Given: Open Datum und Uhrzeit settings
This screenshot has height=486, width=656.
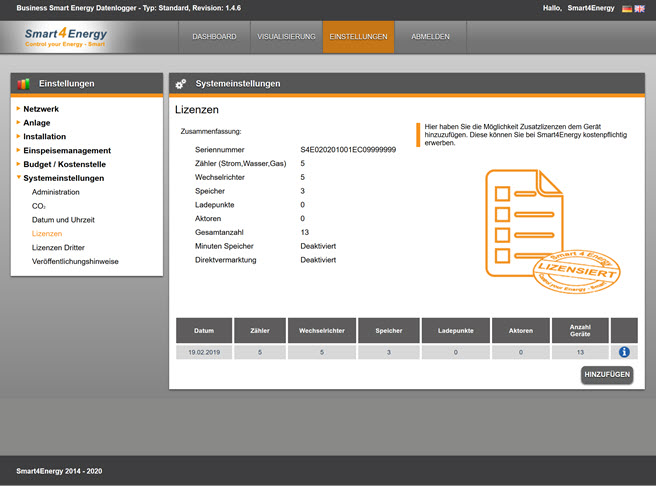Looking at the screenshot, I should (63, 220).
